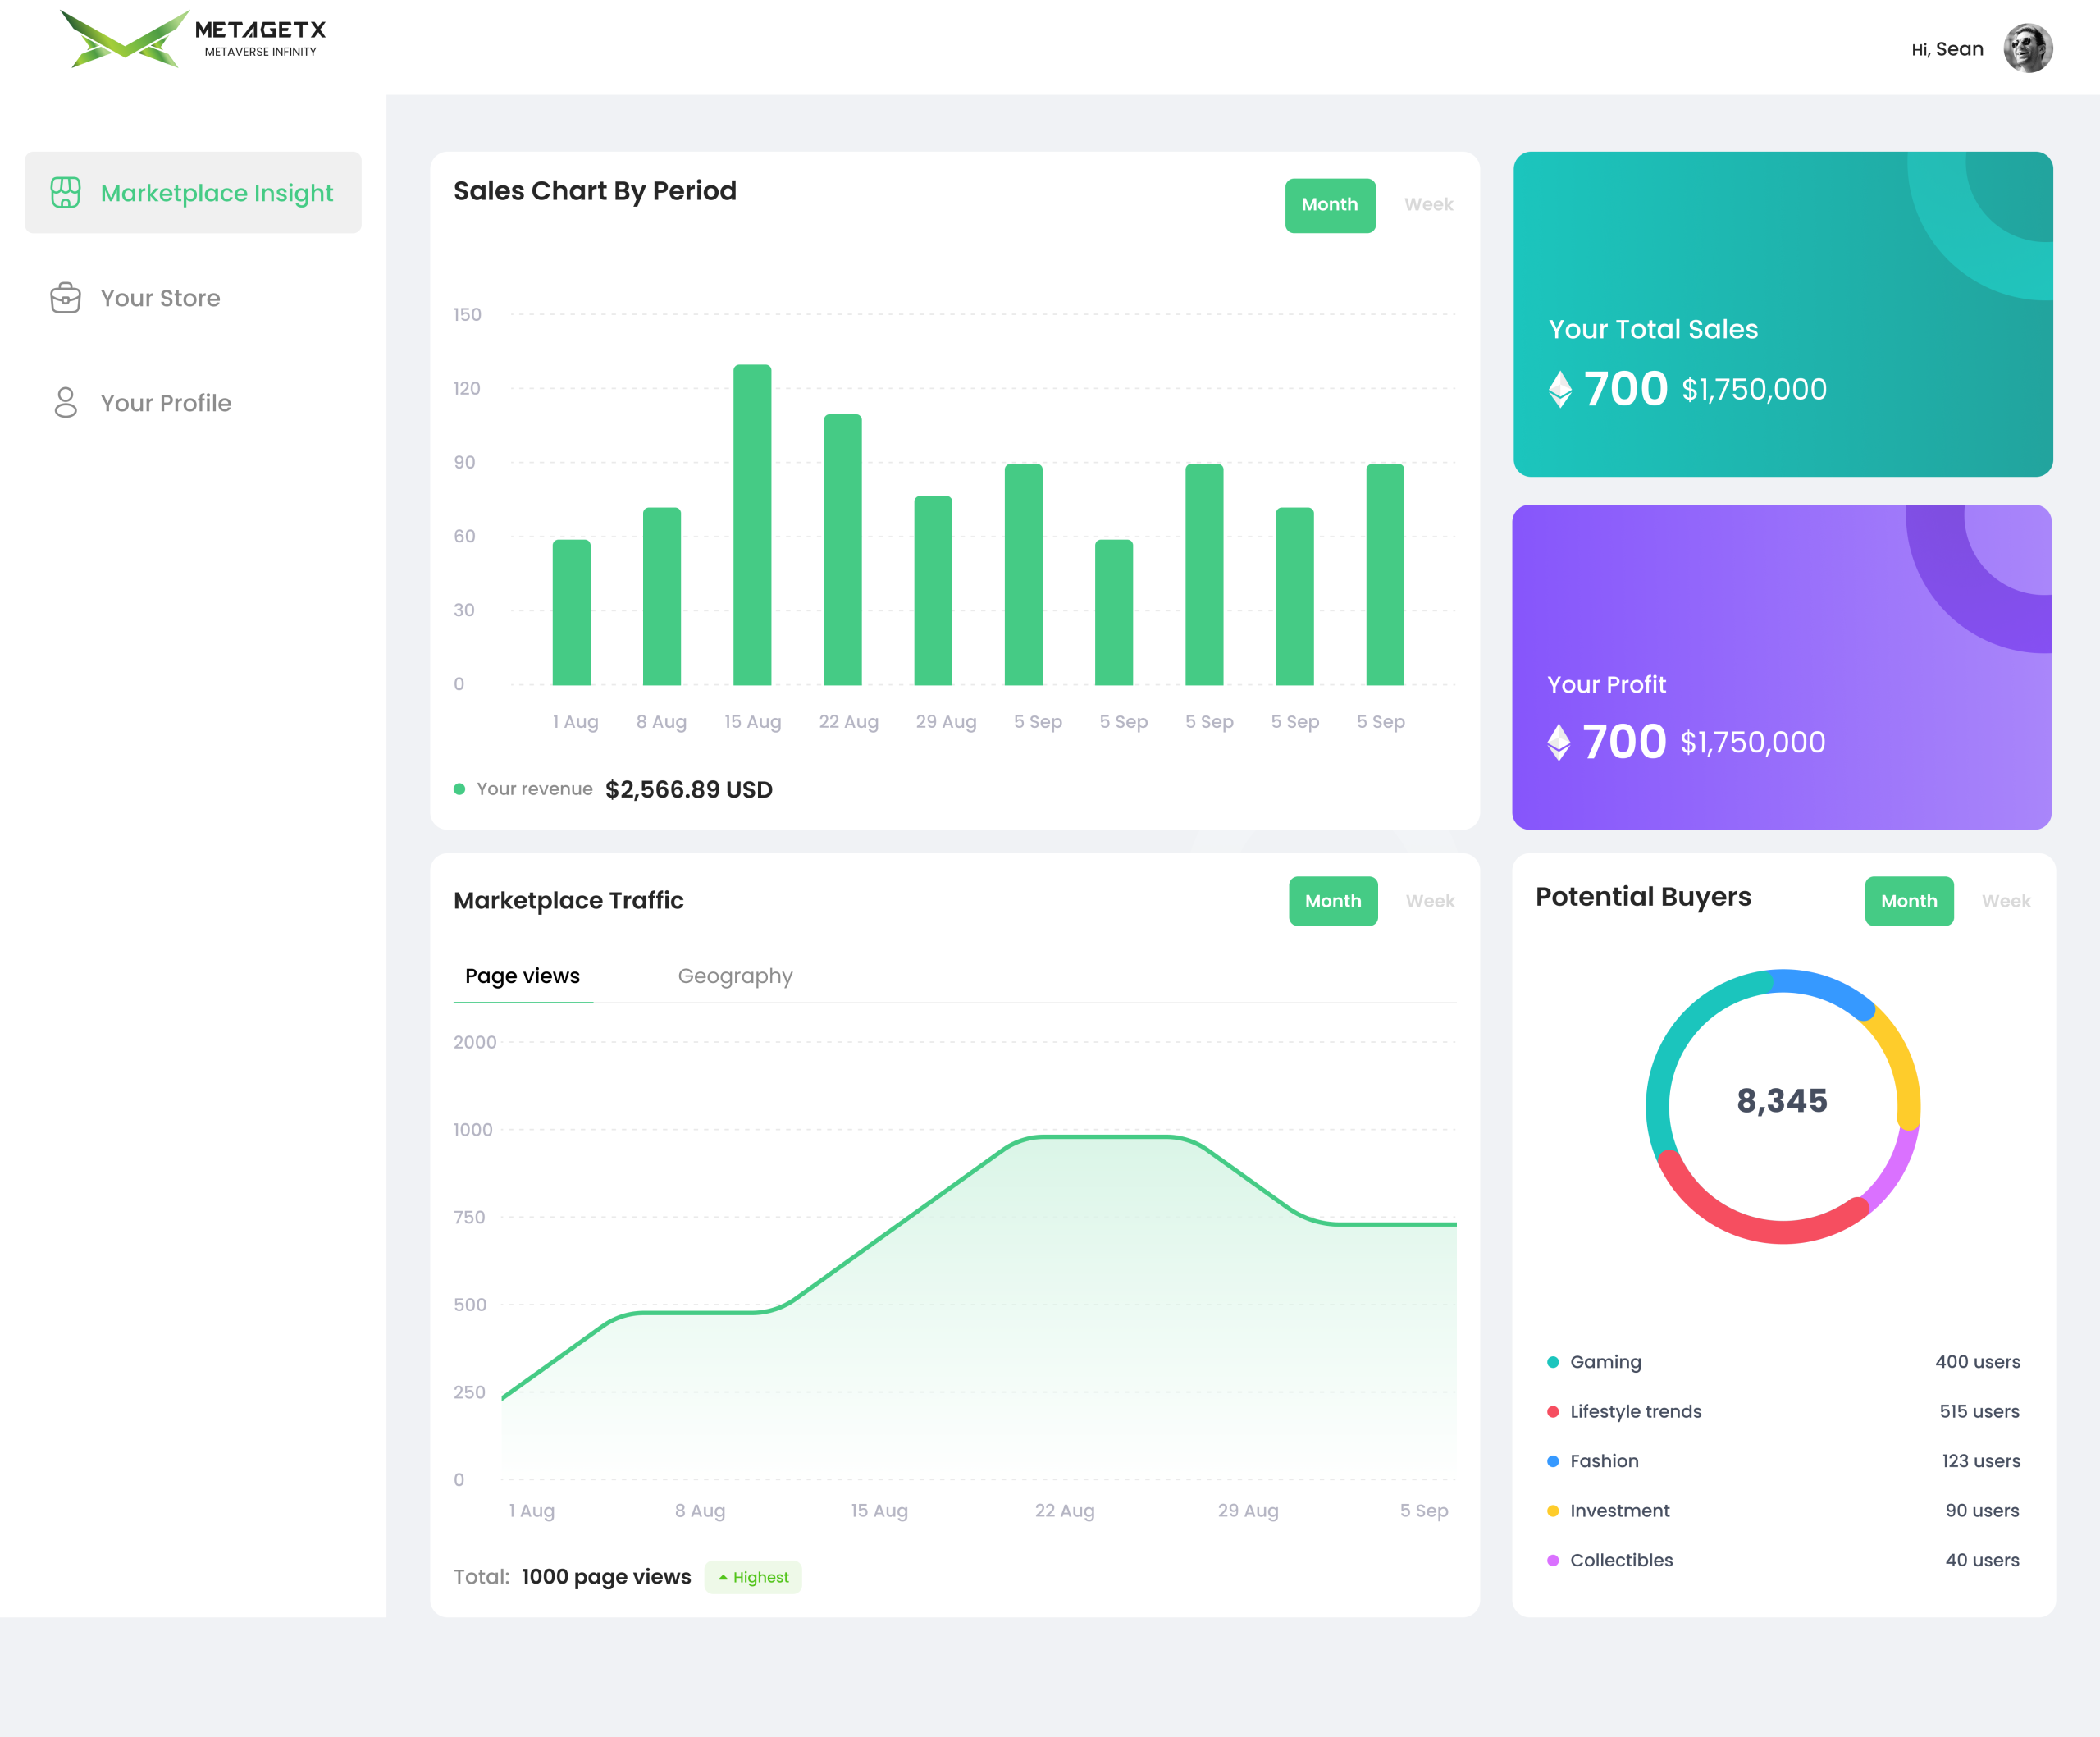Switch Sales Chart to Week view
This screenshot has width=2100, height=1737.
coord(1428,205)
